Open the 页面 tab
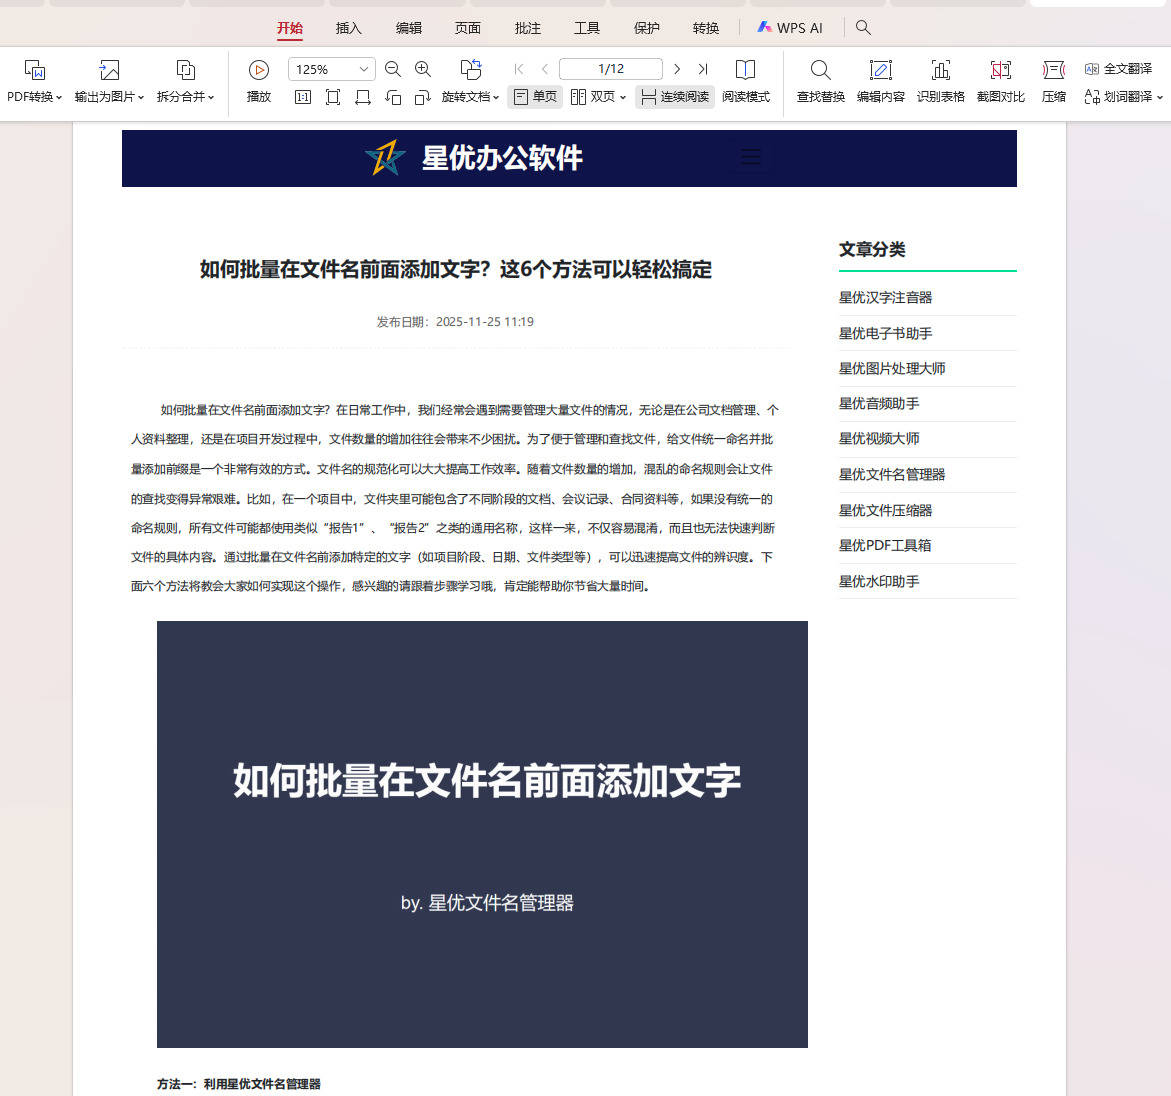 pos(468,28)
